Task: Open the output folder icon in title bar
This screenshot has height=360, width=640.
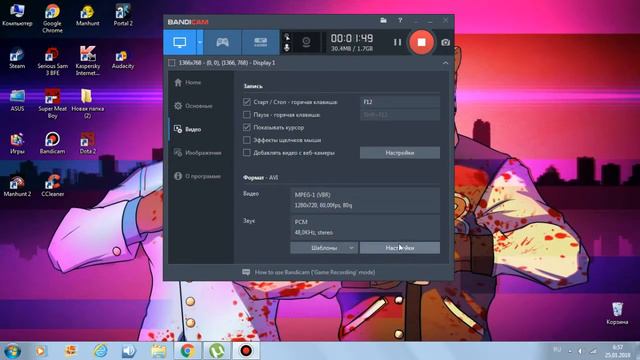Action: pyautogui.click(x=383, y=20)
